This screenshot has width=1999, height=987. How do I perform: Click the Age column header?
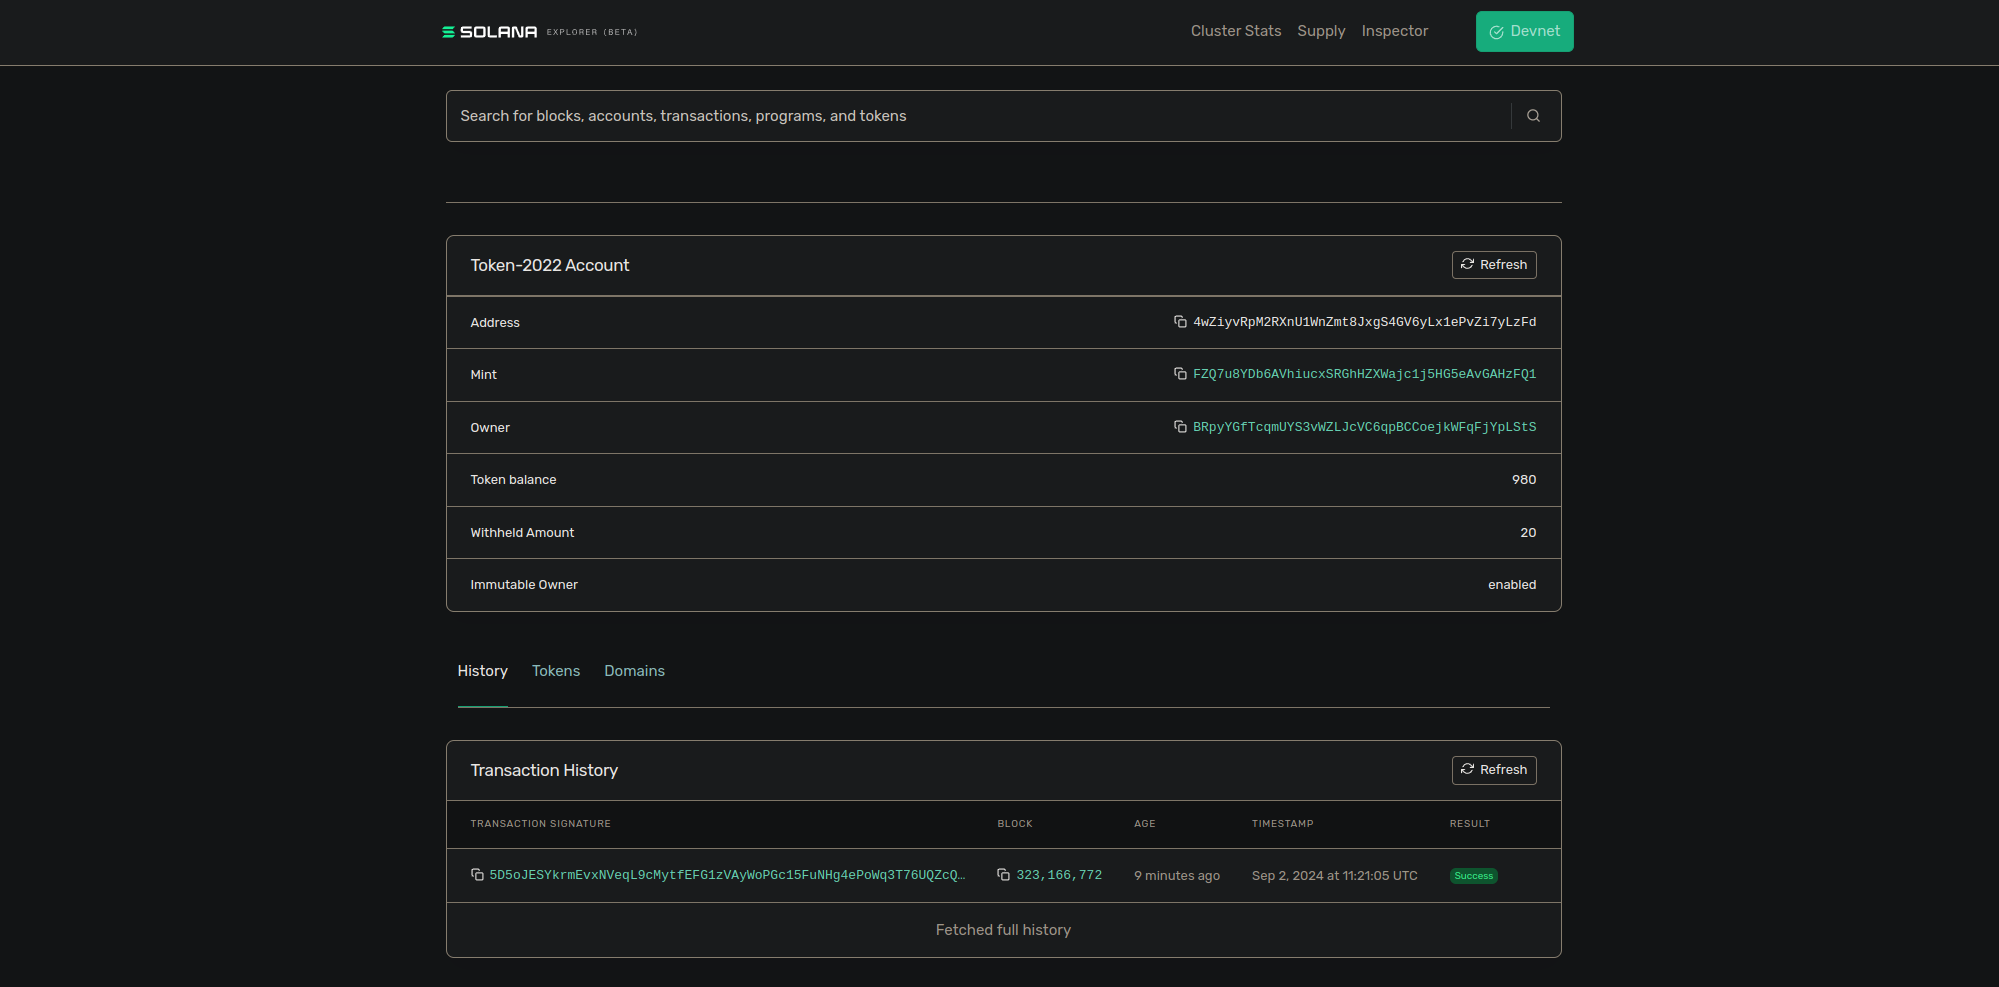click(1145, 824)
